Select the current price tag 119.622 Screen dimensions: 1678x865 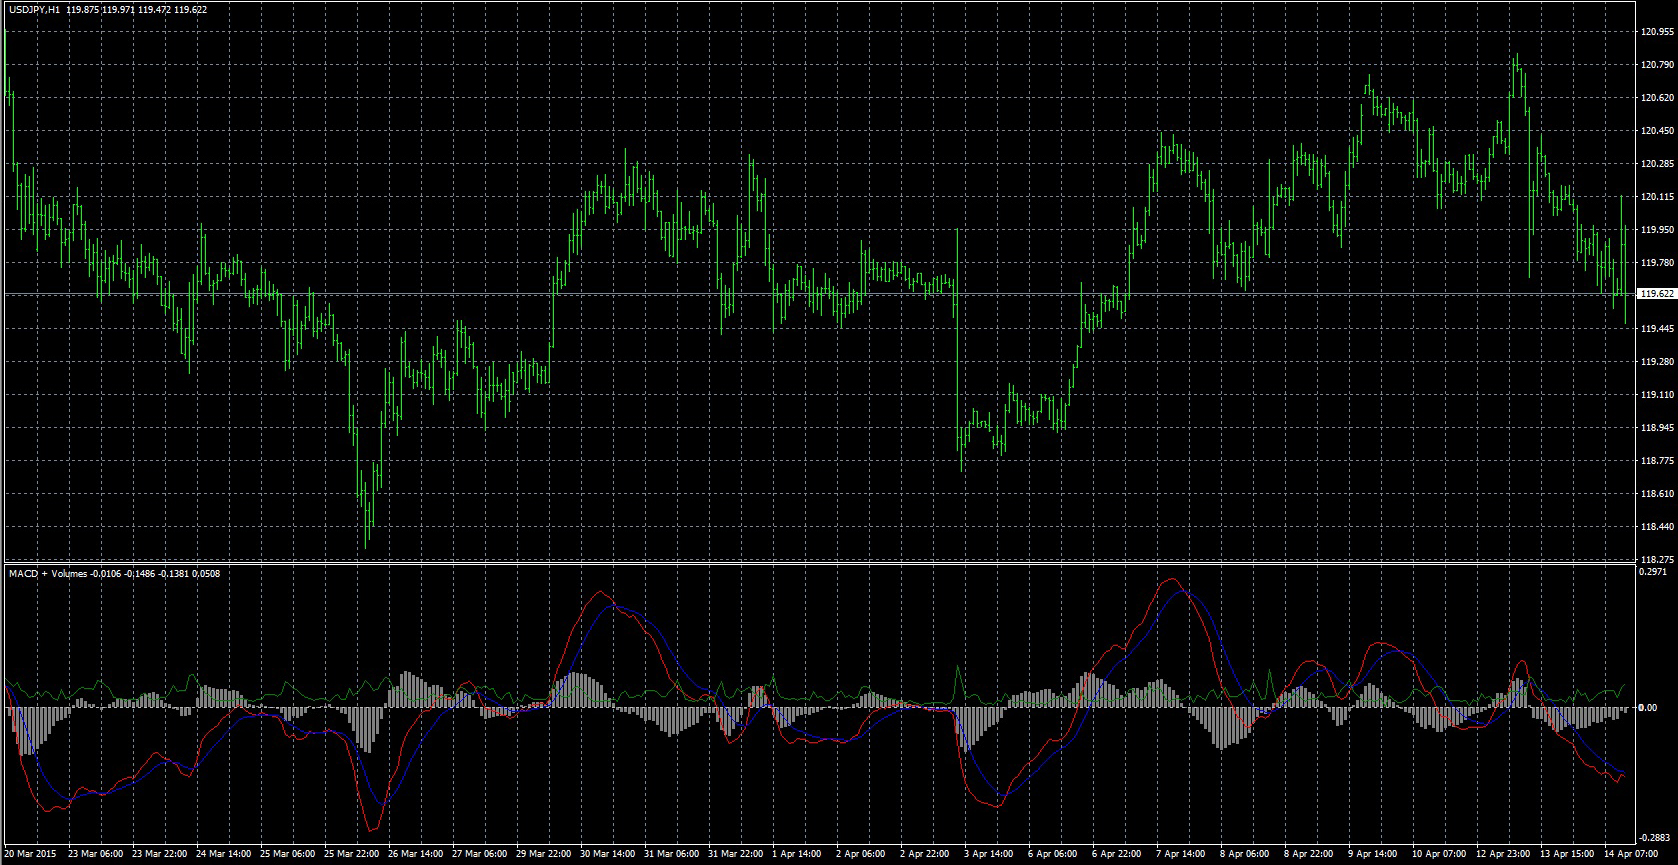pyautogui.click(x=1657, y=294)
